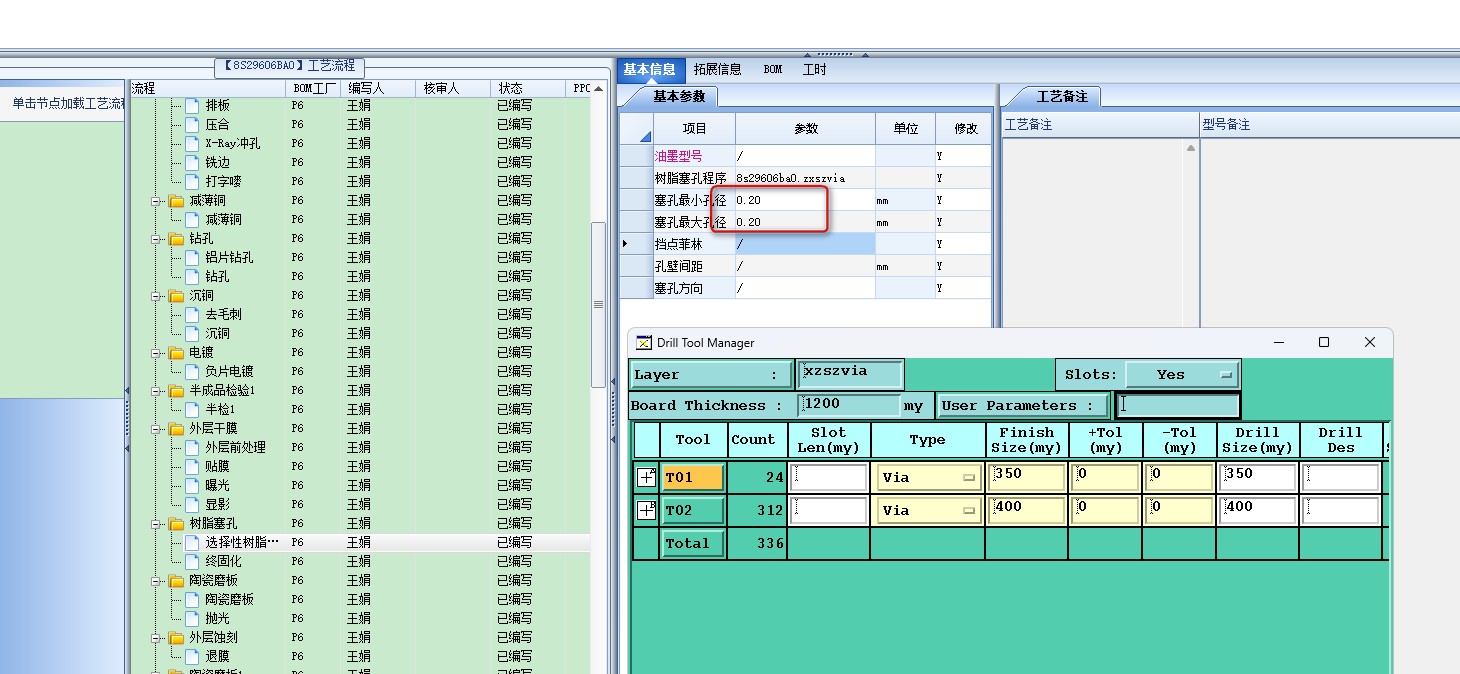The height and width of the screenshot is (674, 1460).
Task: Collapse the 钻孔 folder node
Action: pos(156,238)
